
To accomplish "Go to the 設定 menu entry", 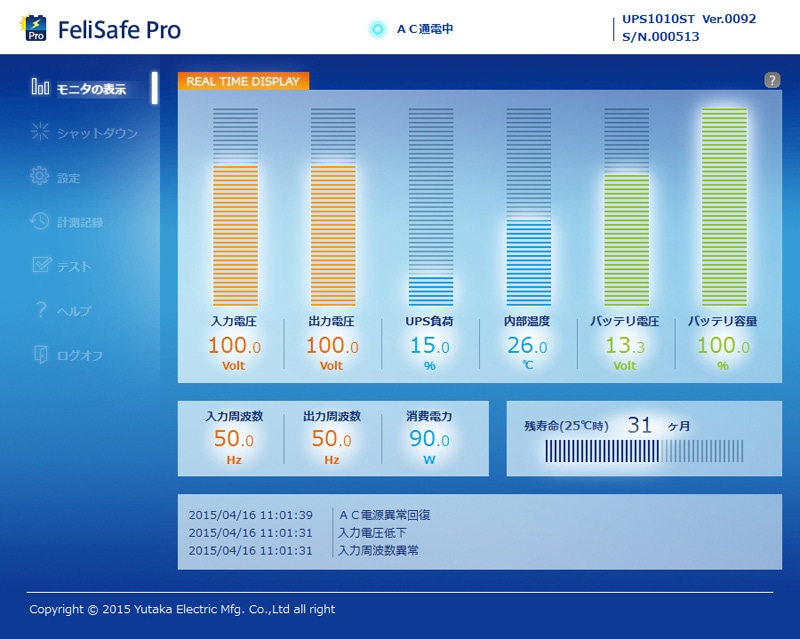I will [x=68, y=178].
